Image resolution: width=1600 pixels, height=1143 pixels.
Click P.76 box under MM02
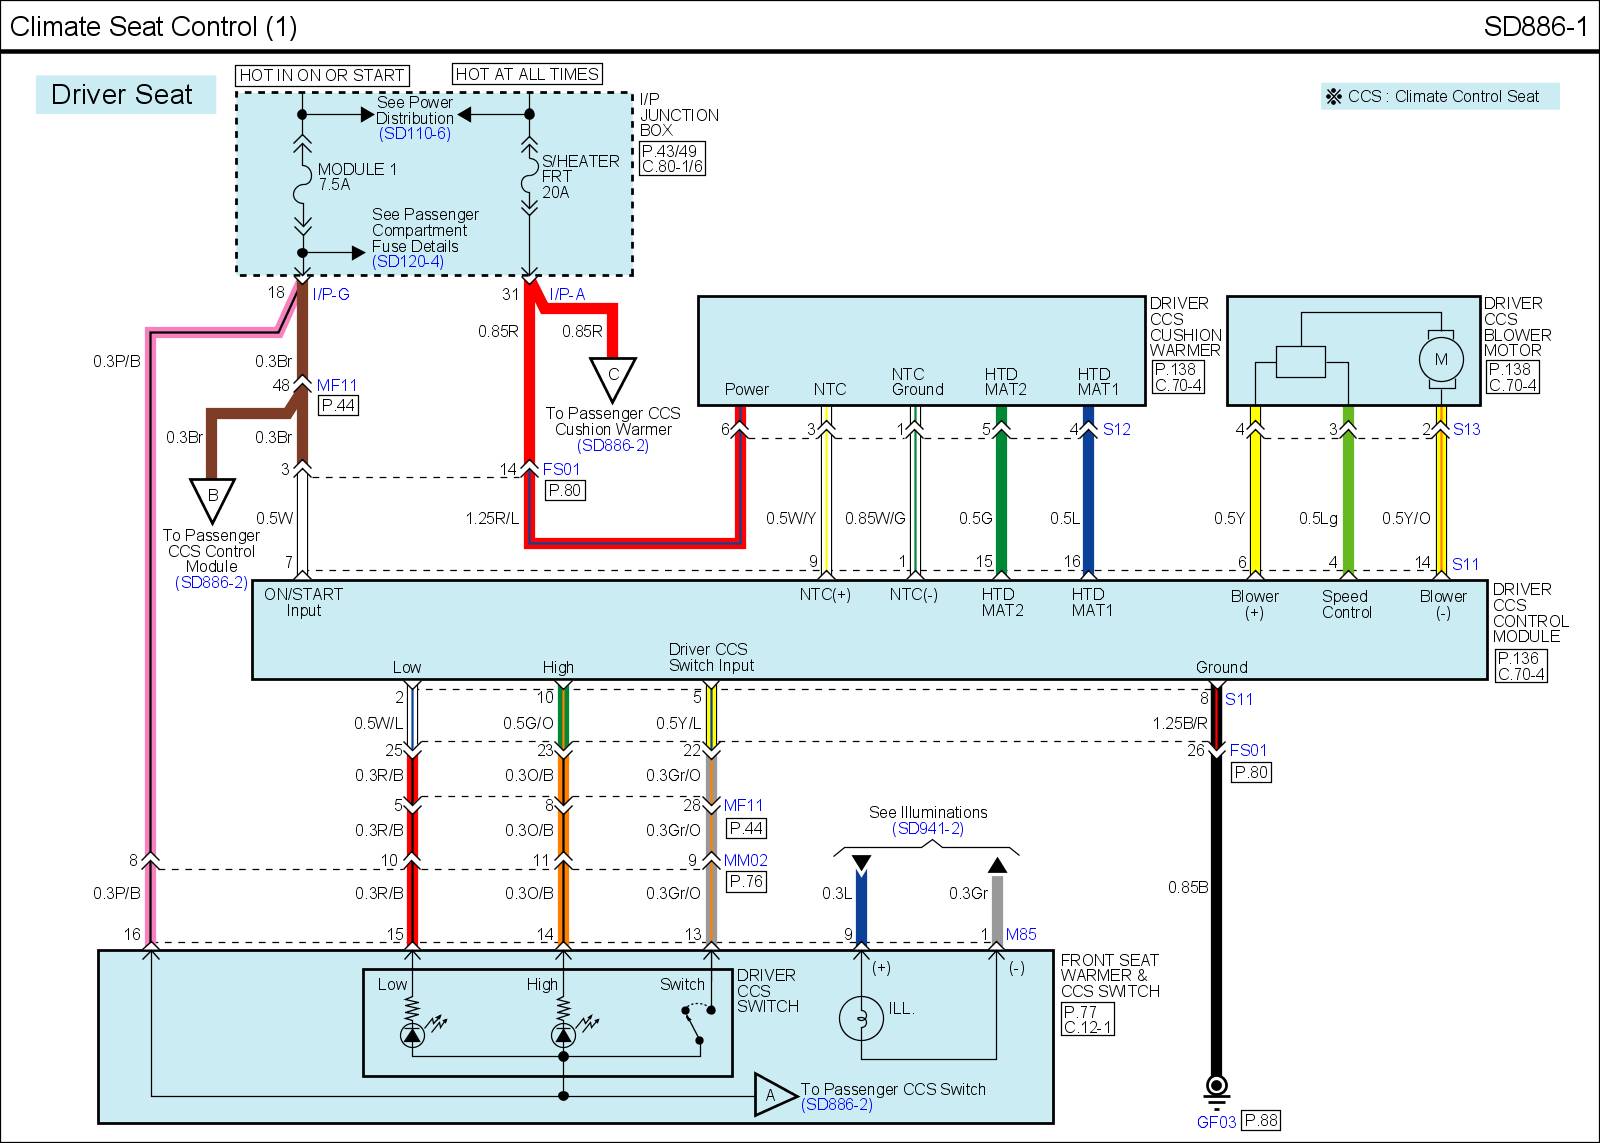pos(746,881)
